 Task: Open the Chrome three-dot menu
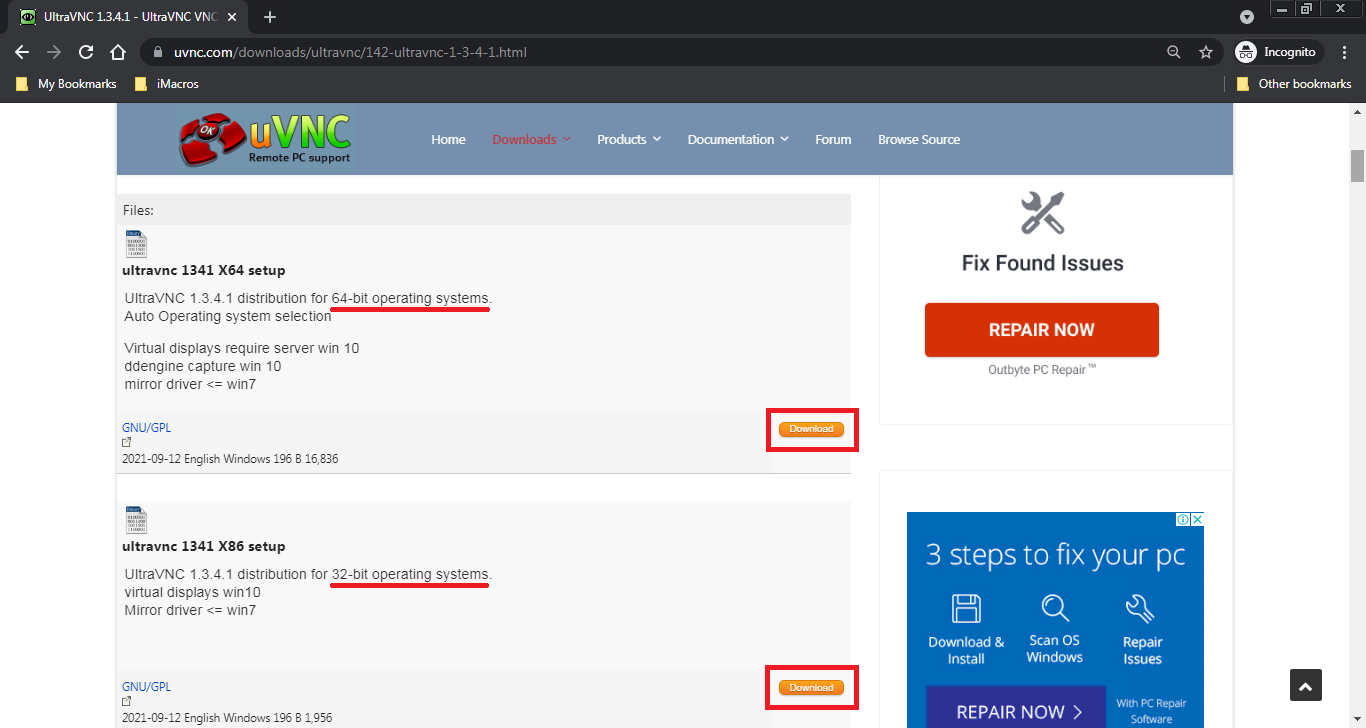1344,52
